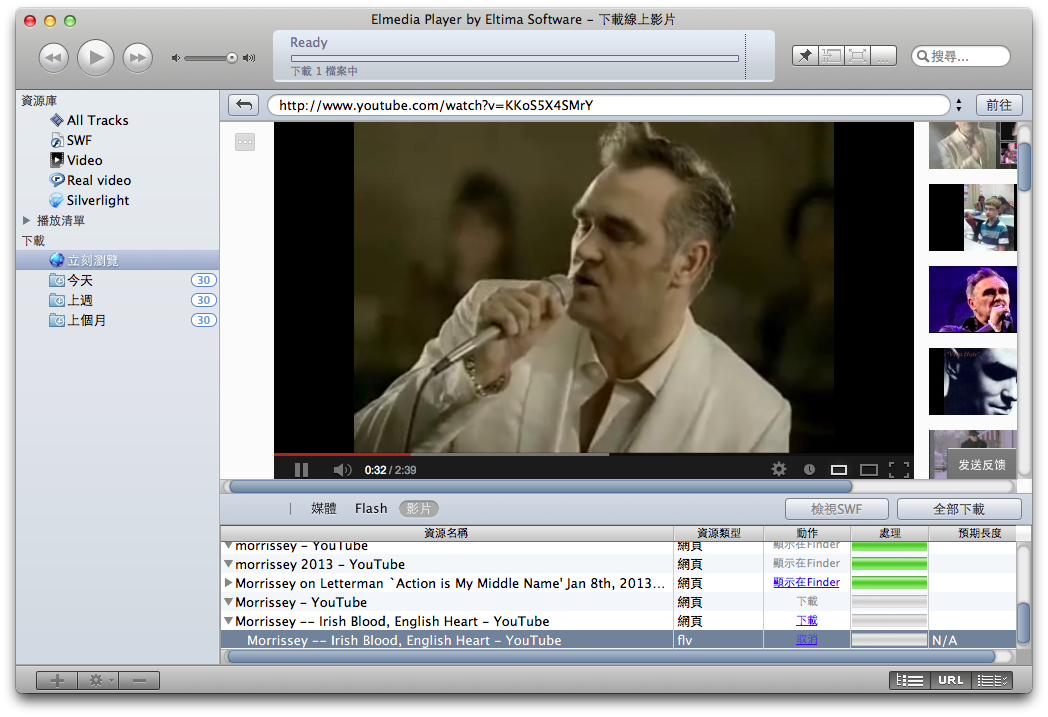This screenshot has height=717, width=1048.
Task: Select the SWF library item
Action: coord(79,140)
